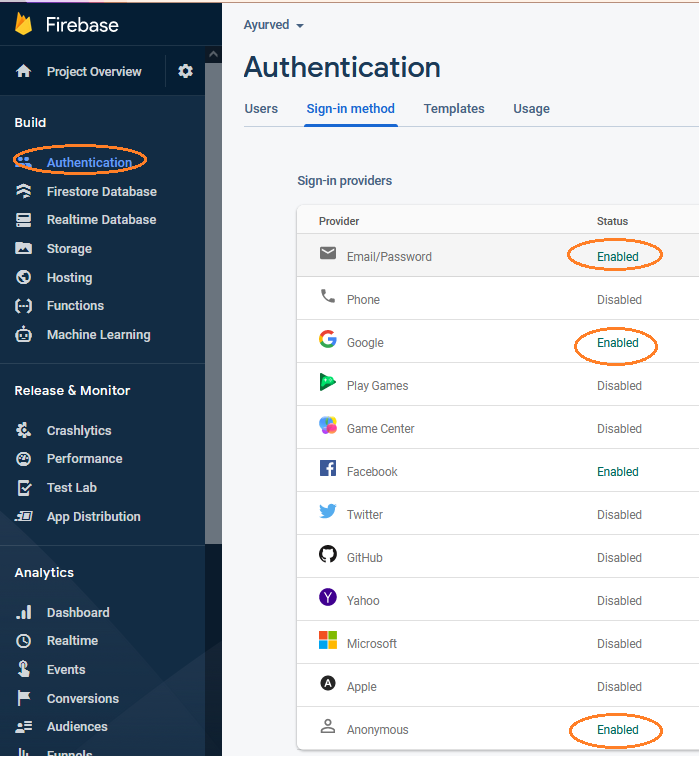
Task: Select the Sign-in method tab
Action: click(x=350, y=109)
